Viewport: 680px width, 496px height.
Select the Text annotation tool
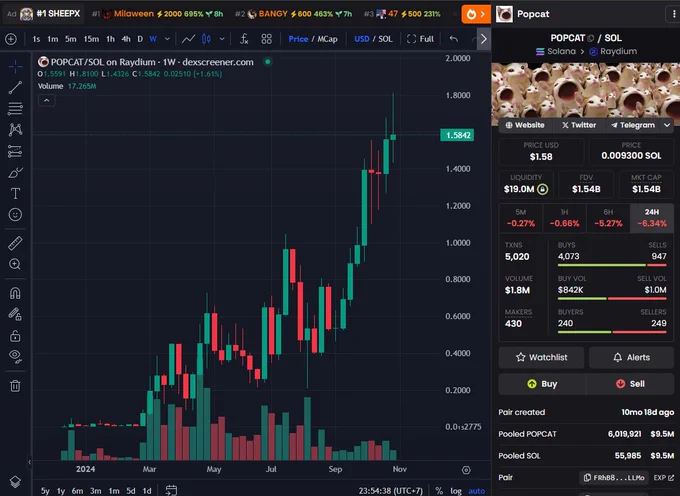[x=15, y=193]
